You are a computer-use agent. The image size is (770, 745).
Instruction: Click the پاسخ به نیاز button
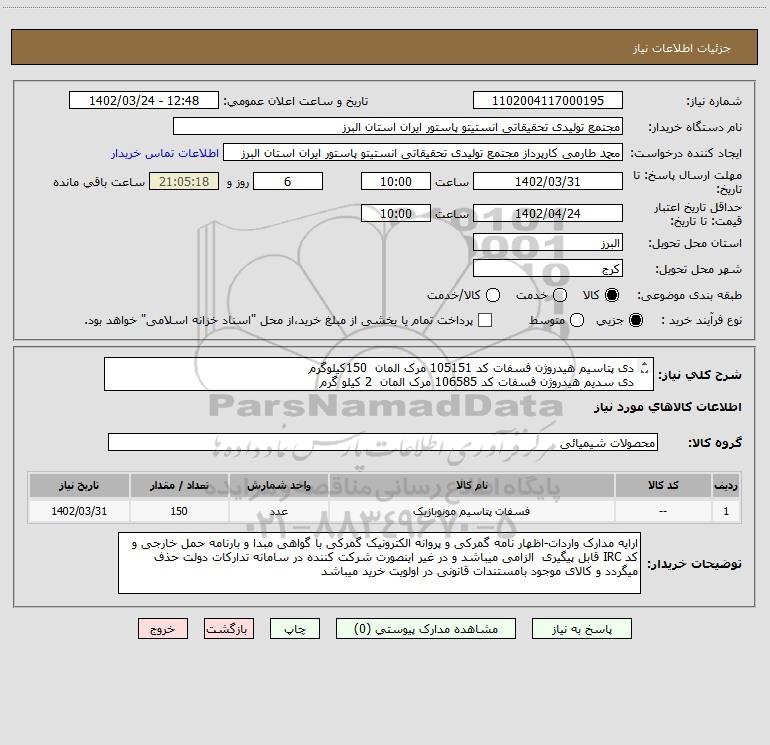pos(582,629)
